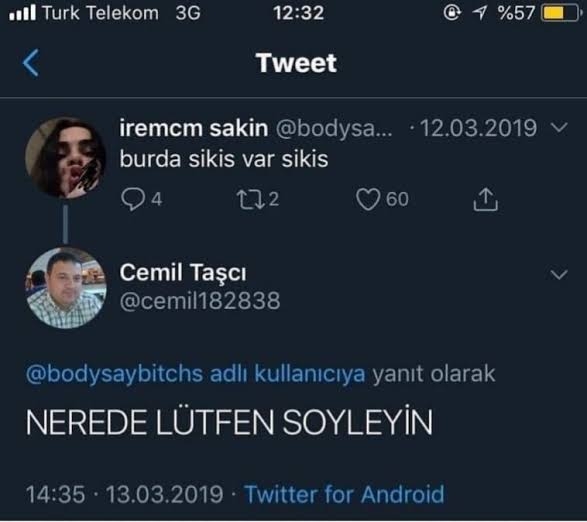
Task: Open options chevron on Cemil Taşcı tweet
Action: click(559, 274)
